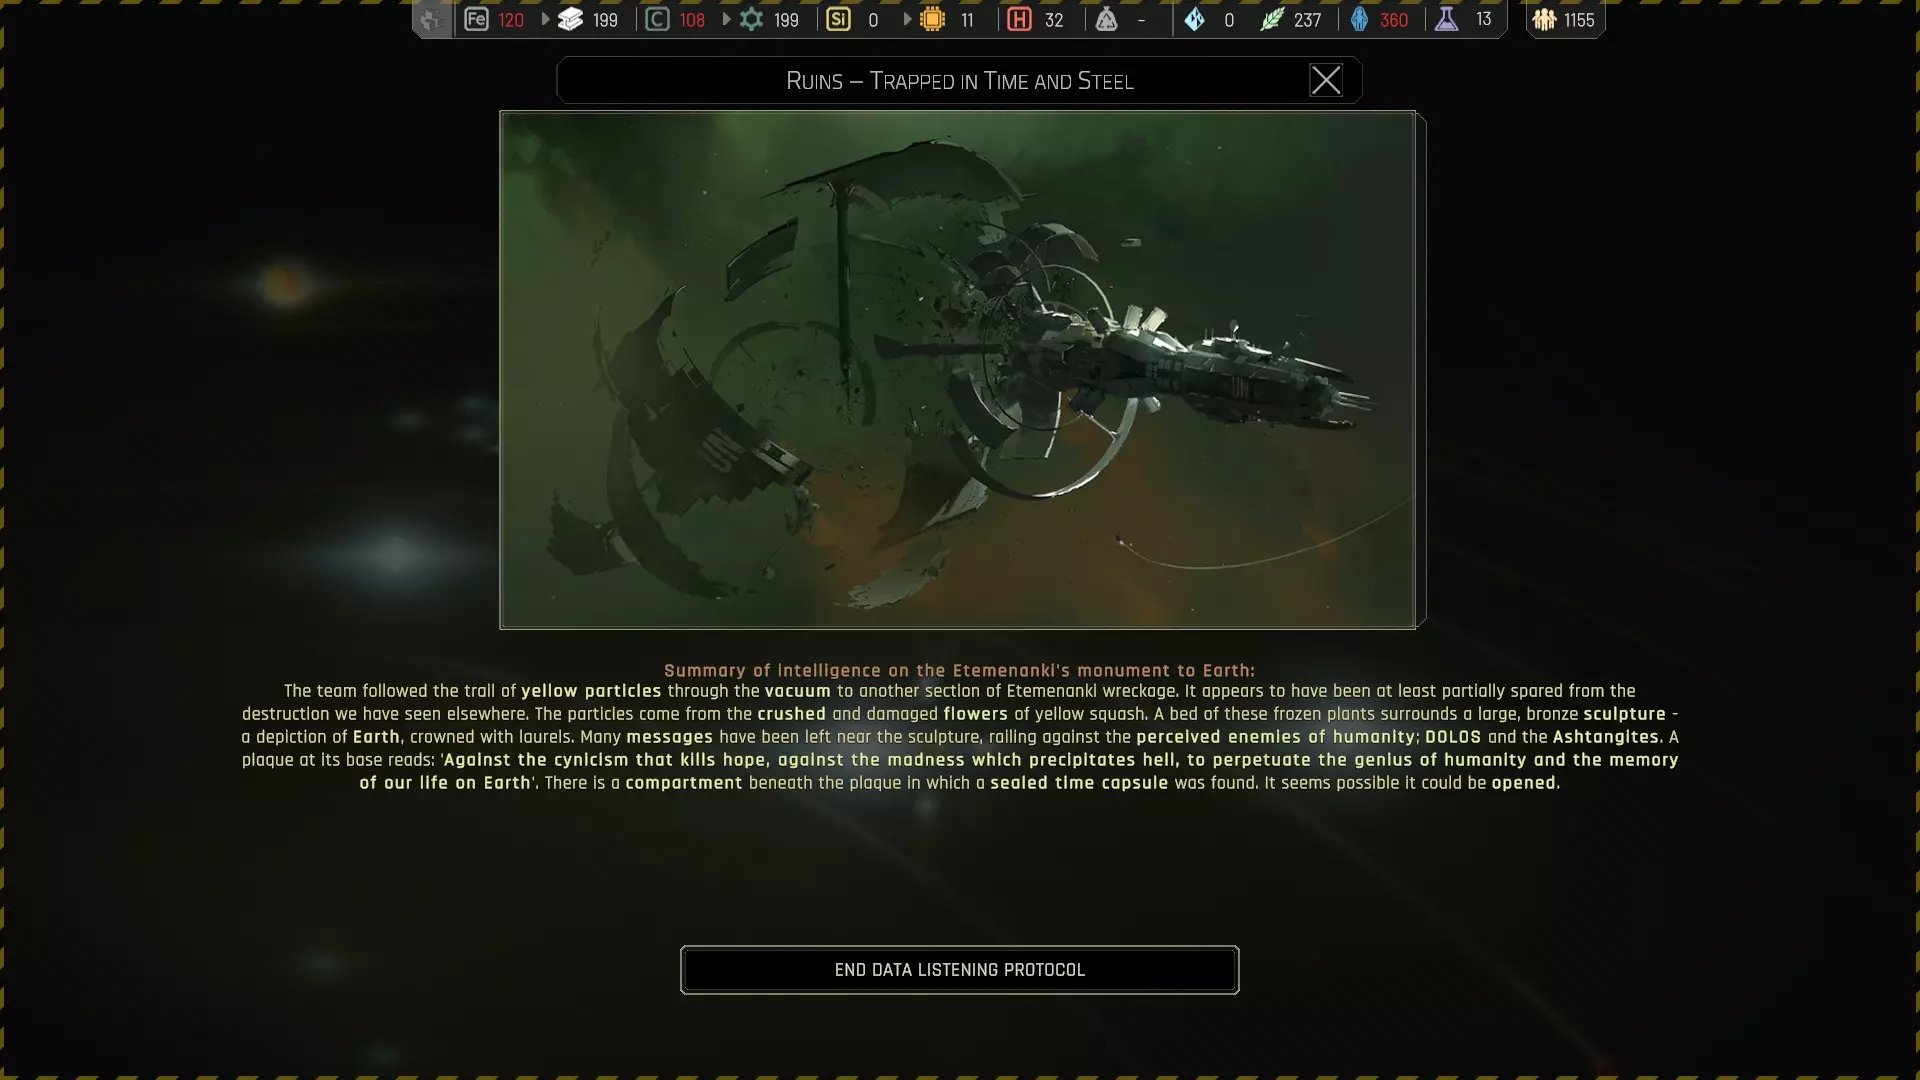Click the gear-shaped polymers icon
Viewport: 1920px width, 1080px height.
(x=751, y=19)
